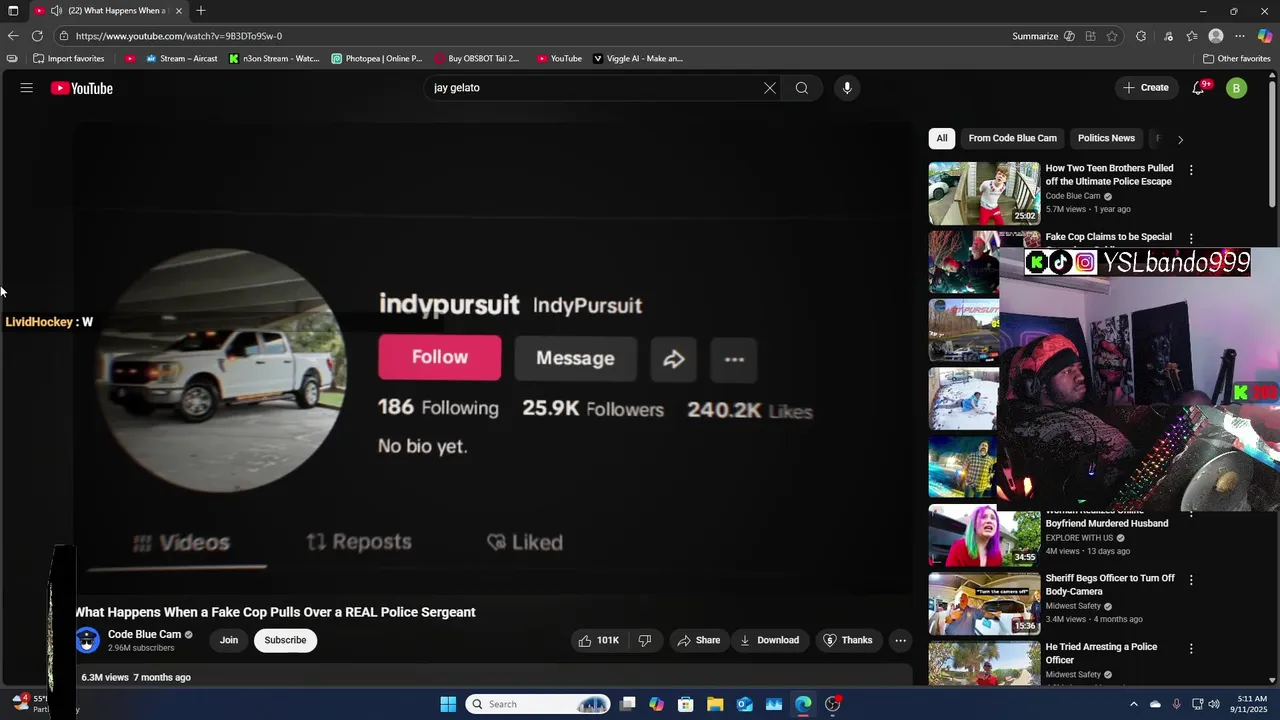Like the video with thumbs up

[598, 640]
